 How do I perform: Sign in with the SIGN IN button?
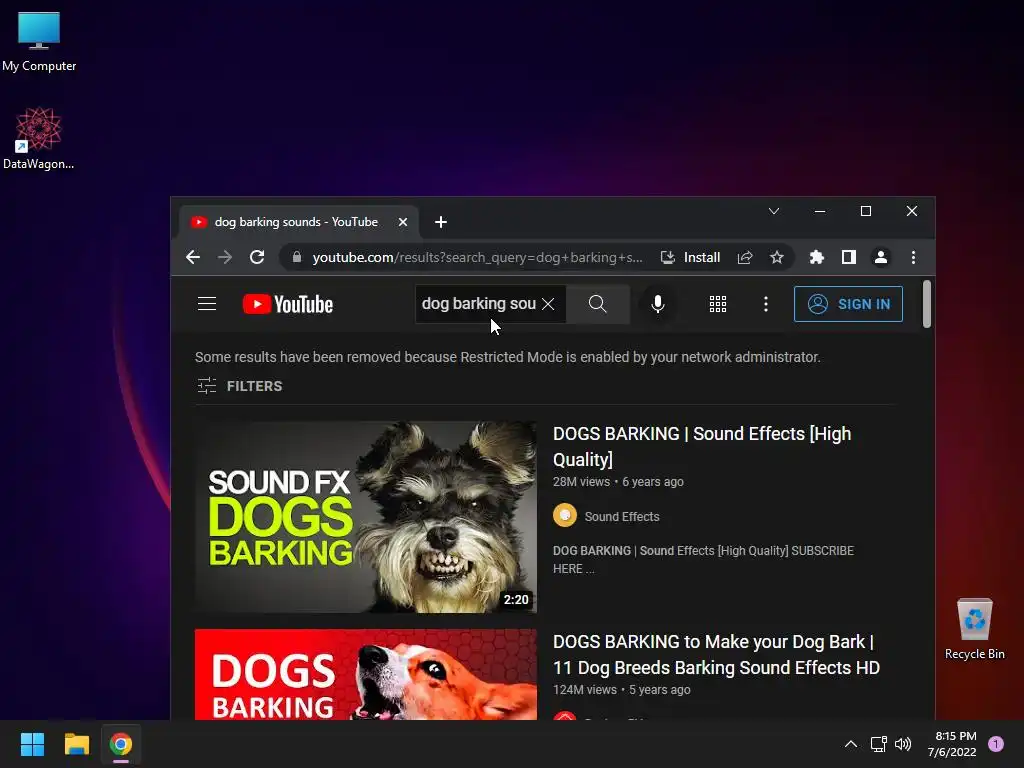pos(848,304)
